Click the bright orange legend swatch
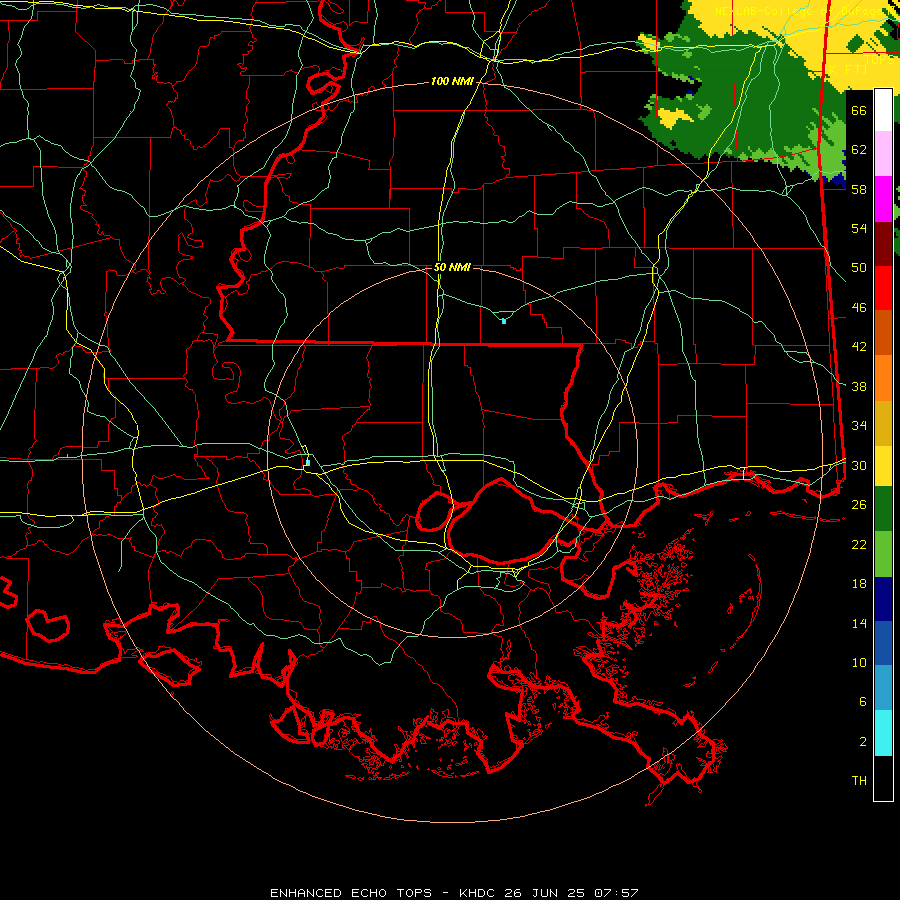Viewport: 900px width, 900px height. (883, 378)
